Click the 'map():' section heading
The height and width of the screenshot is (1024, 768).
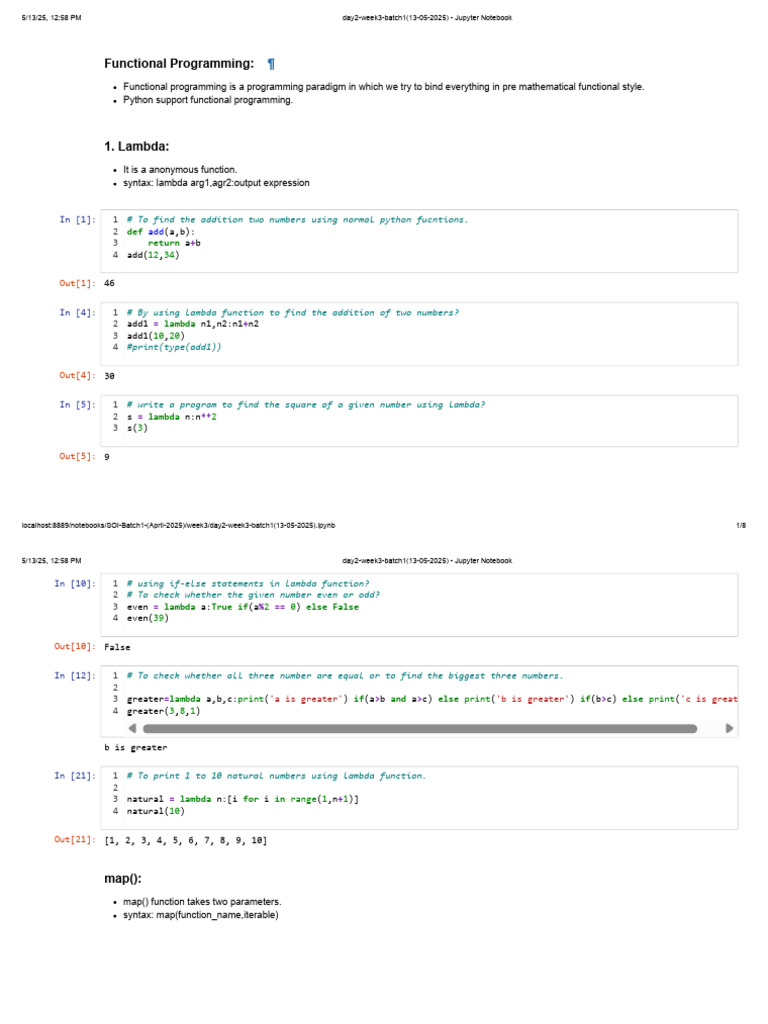123,878
